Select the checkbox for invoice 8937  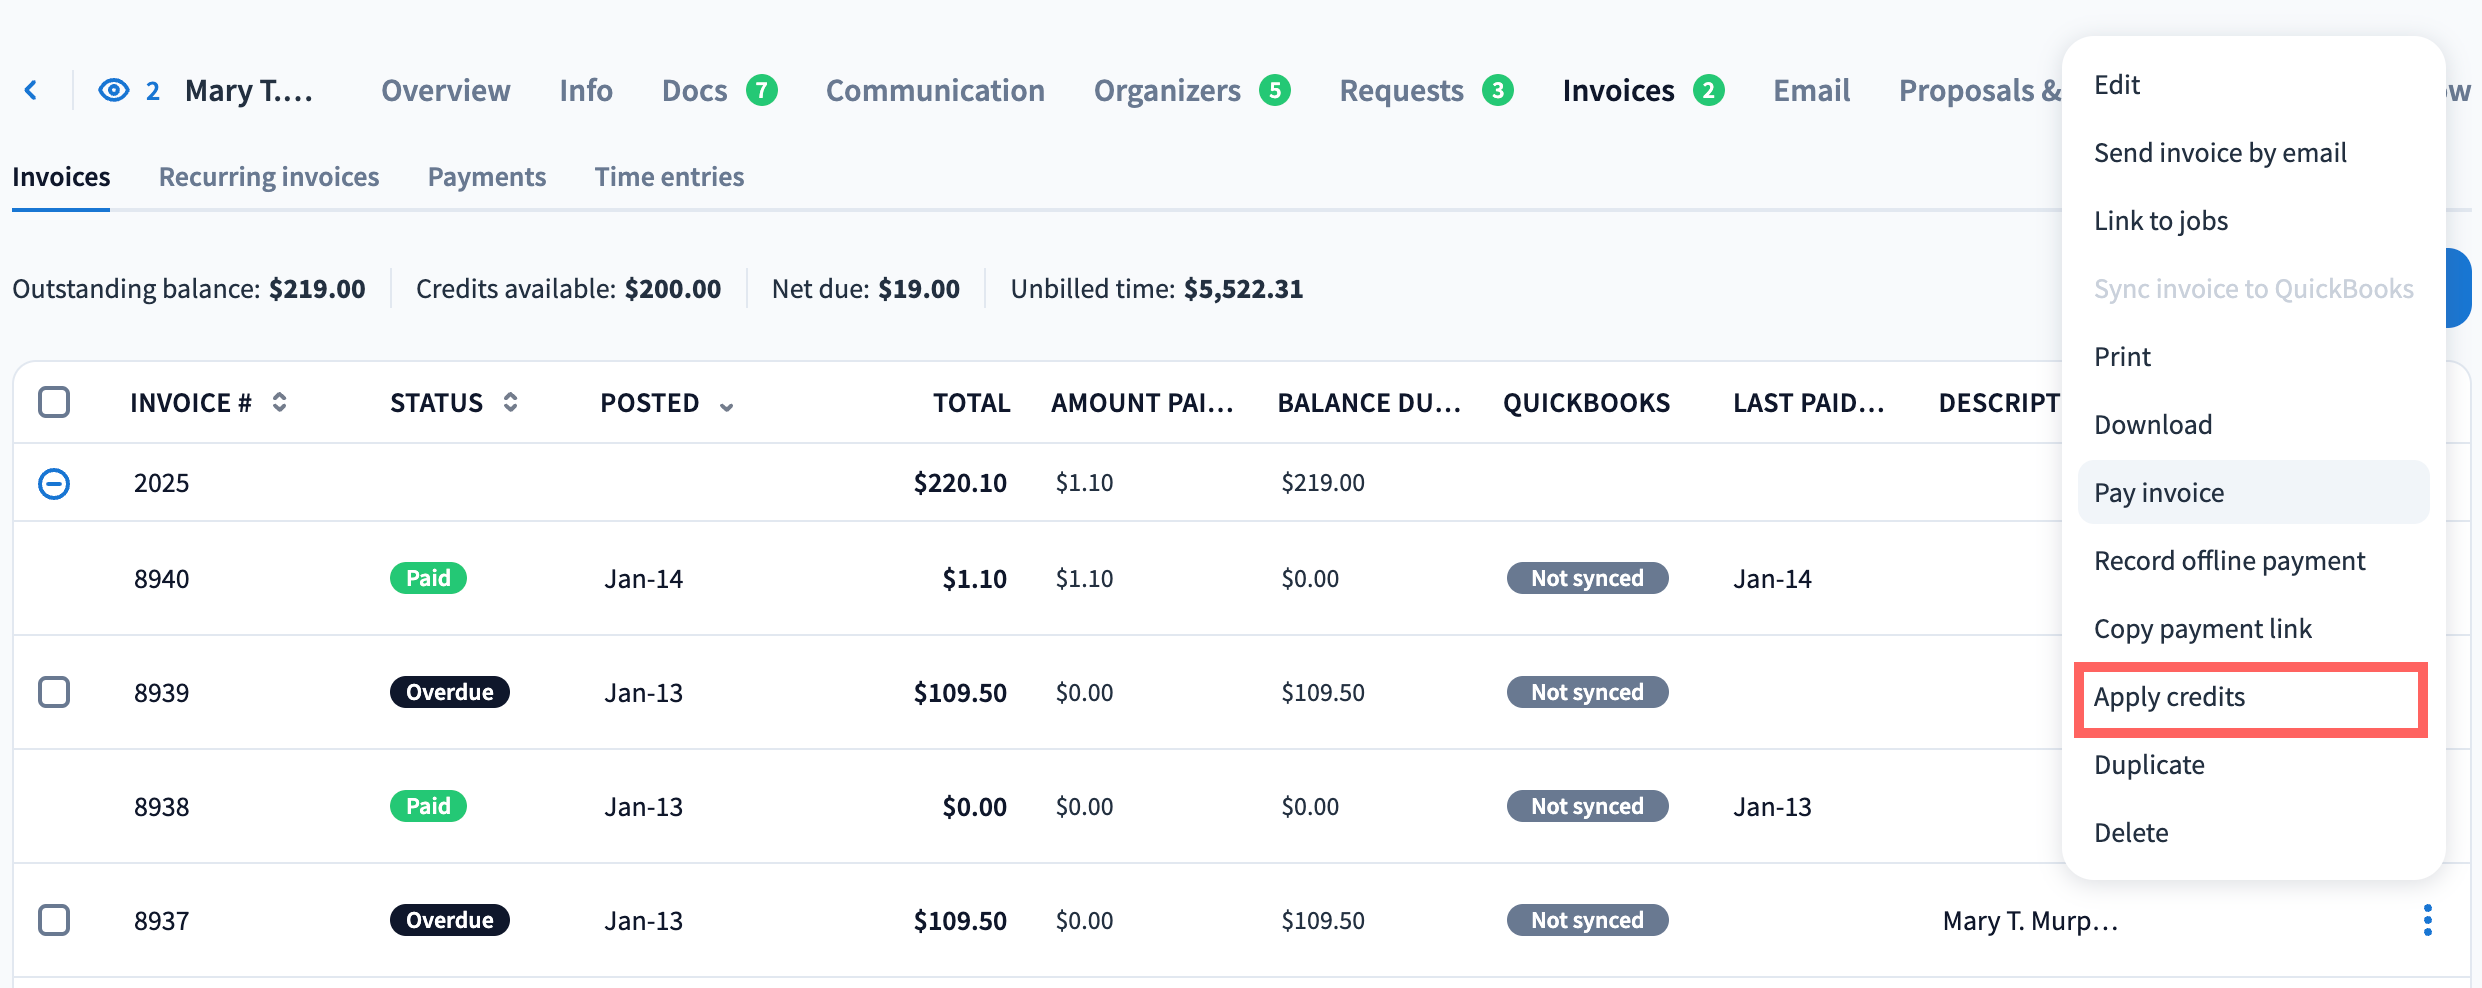(x=54, y=920)
